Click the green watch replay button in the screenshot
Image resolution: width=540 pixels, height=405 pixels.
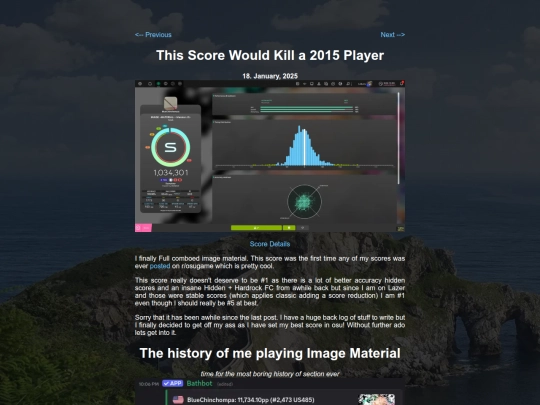pyautogui.click(x=256, y=228)
